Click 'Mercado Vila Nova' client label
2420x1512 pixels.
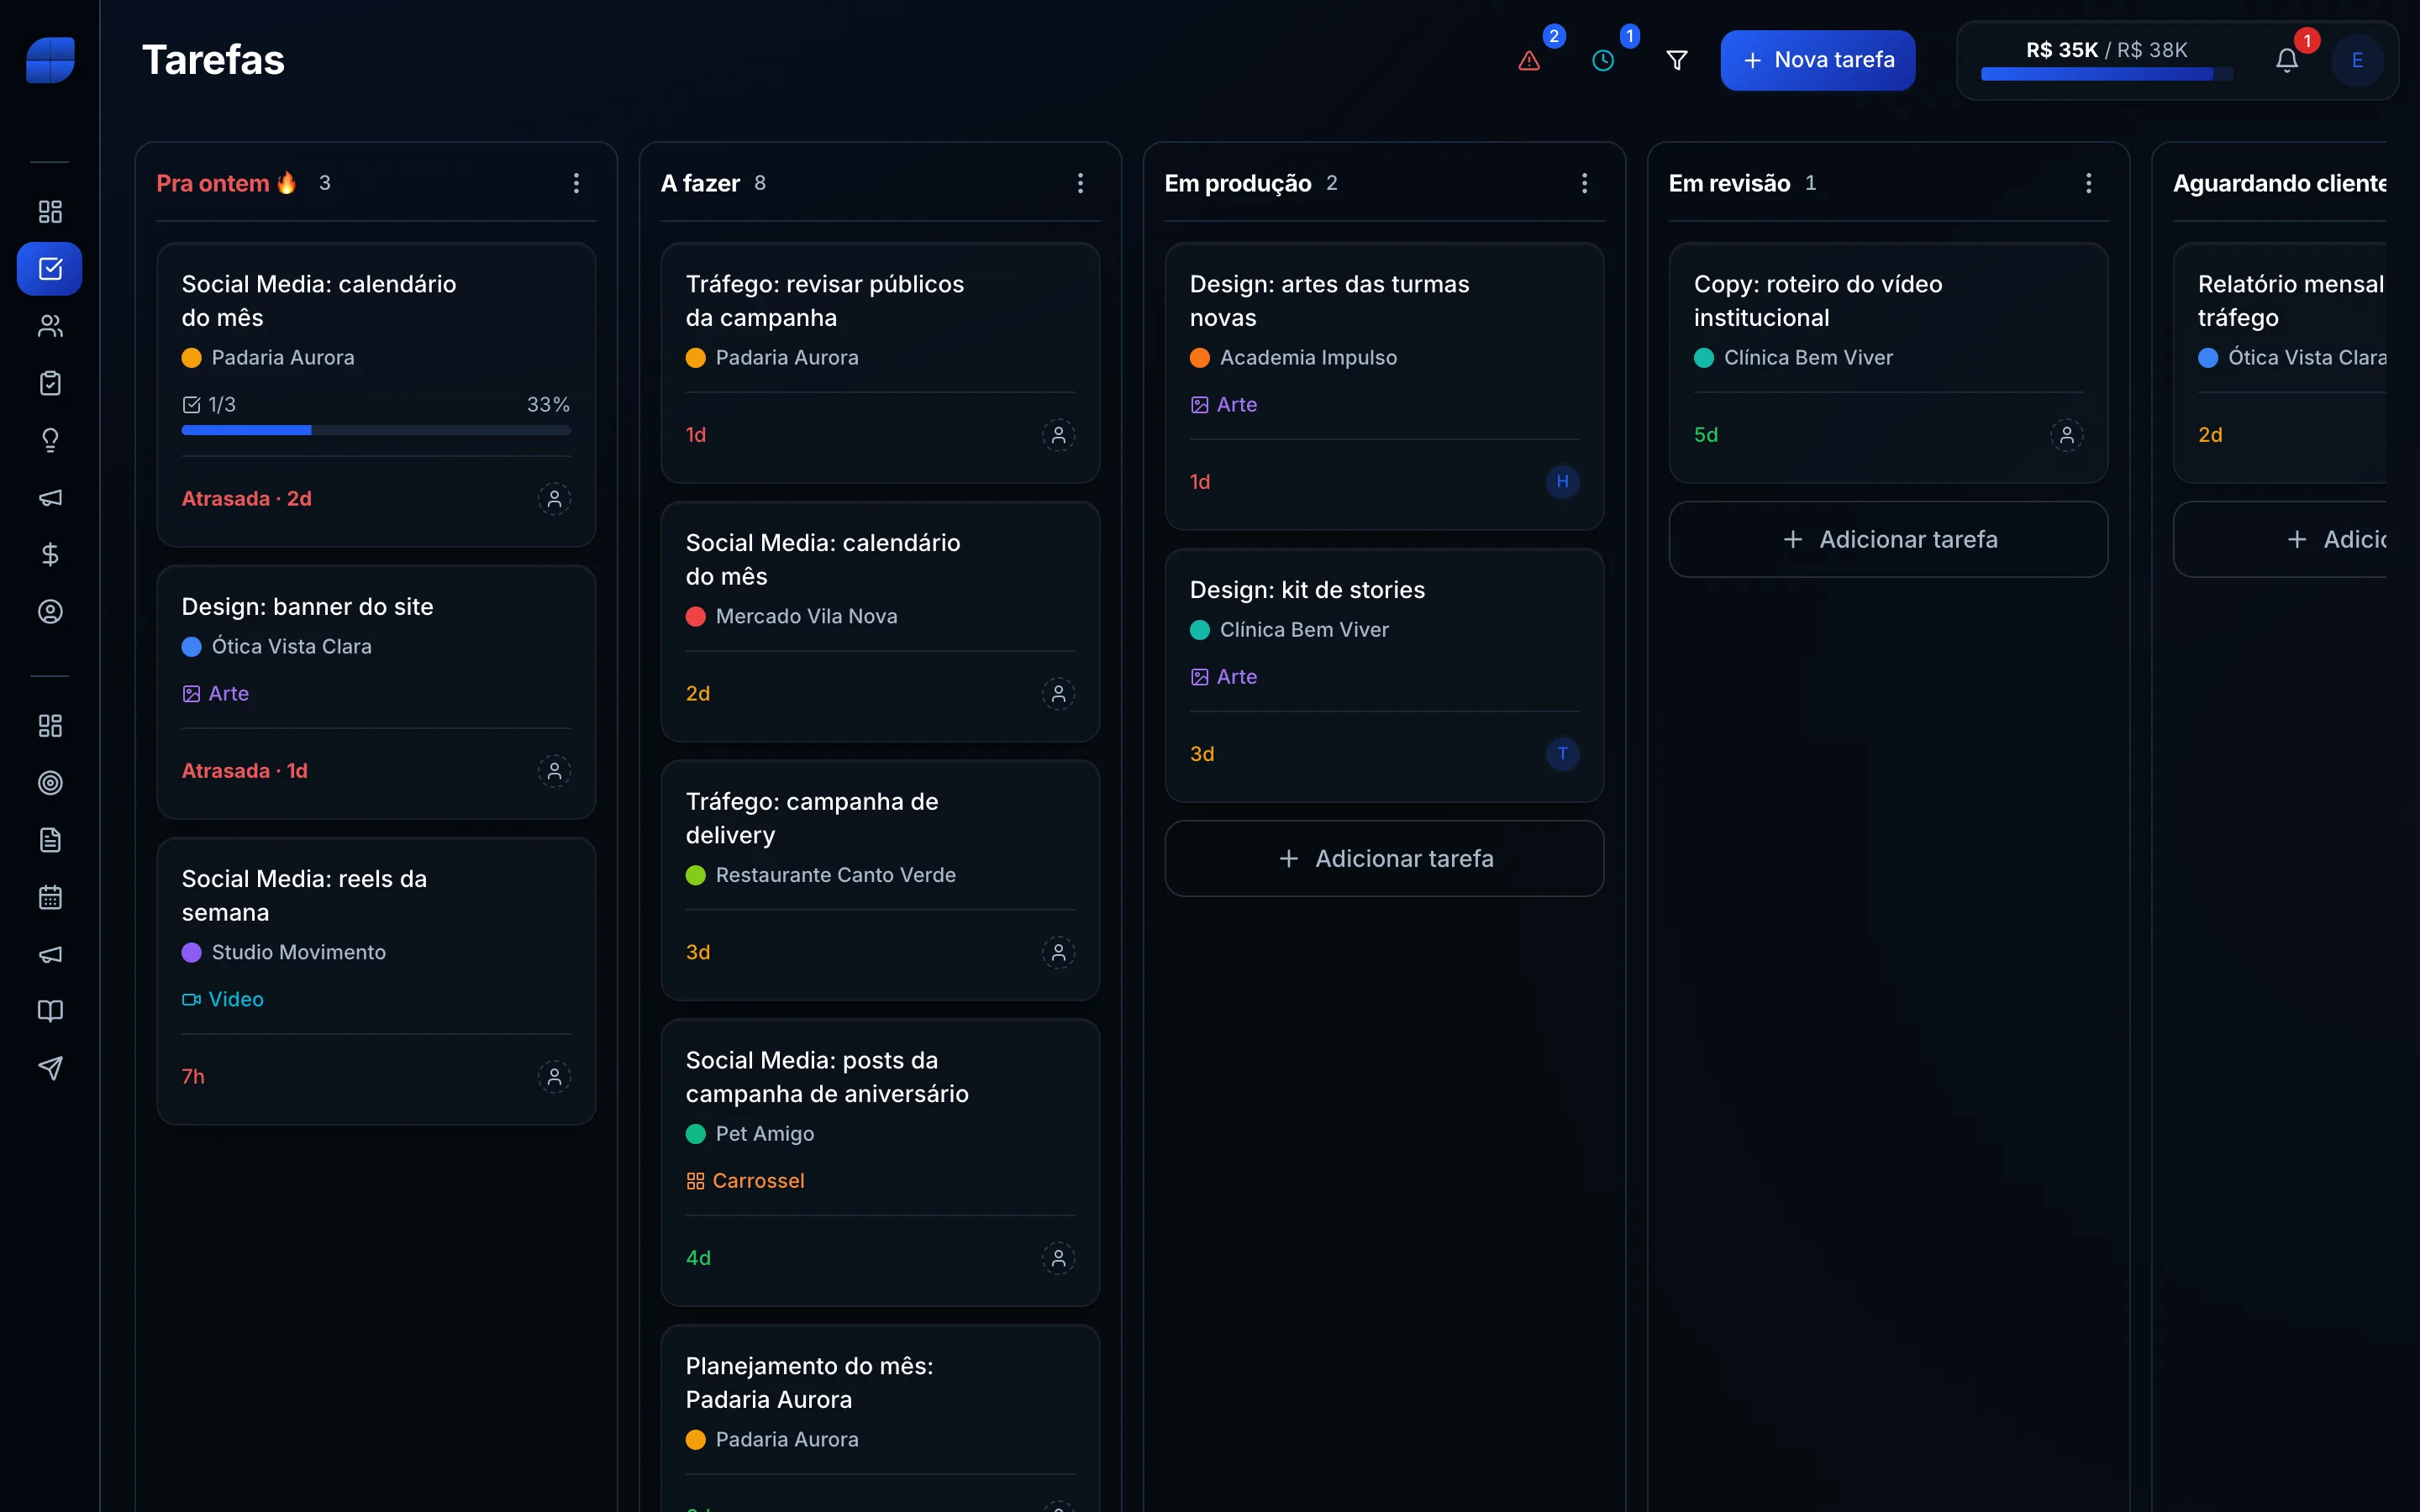pyautogui.click(x=806, y=617)
